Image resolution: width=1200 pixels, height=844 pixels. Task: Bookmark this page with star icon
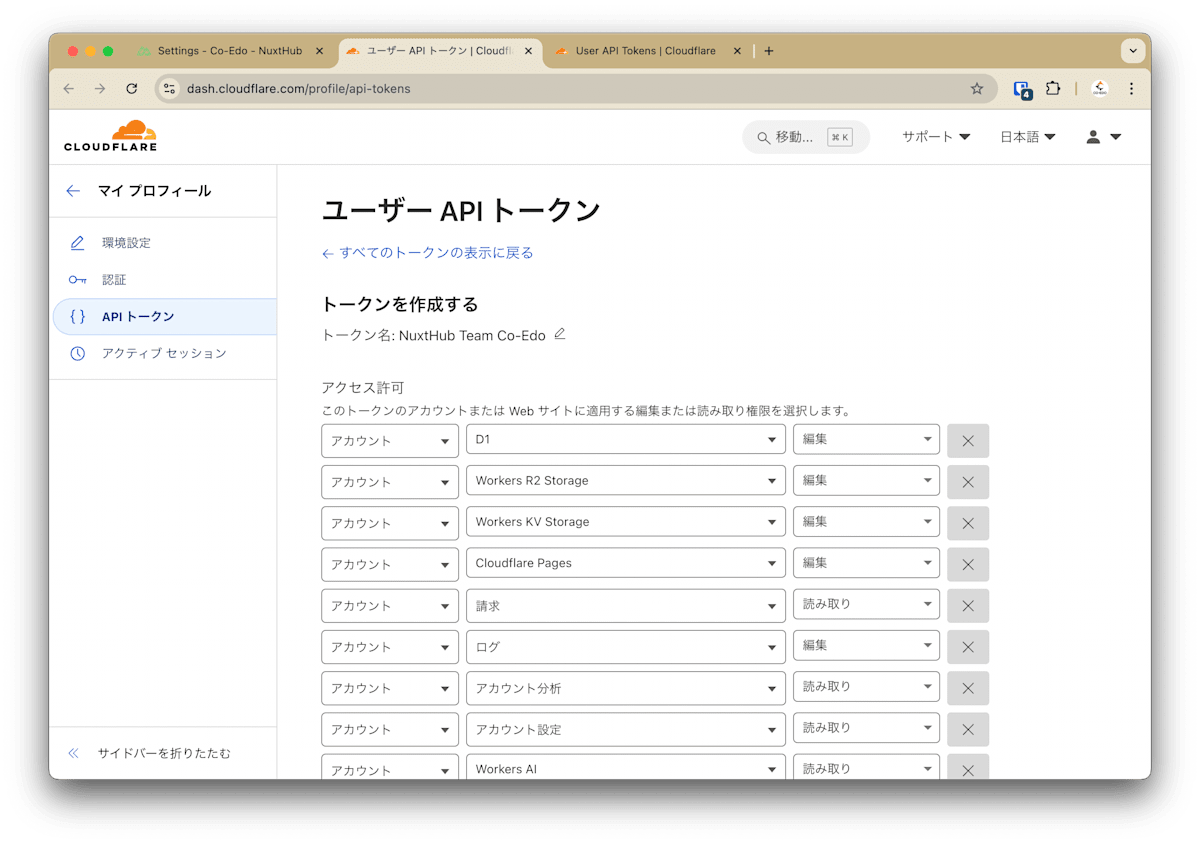[977, 89]
